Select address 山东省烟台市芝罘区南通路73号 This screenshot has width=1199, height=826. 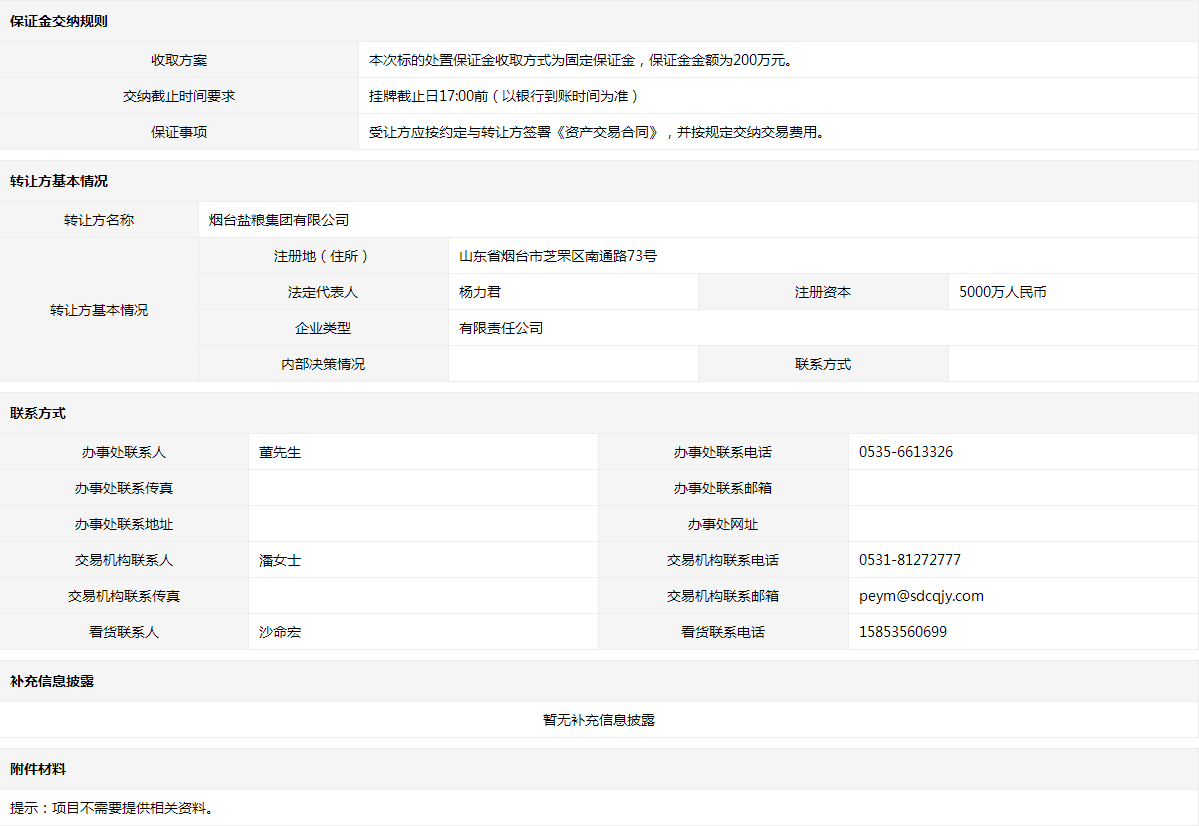[x=557, y=255]
